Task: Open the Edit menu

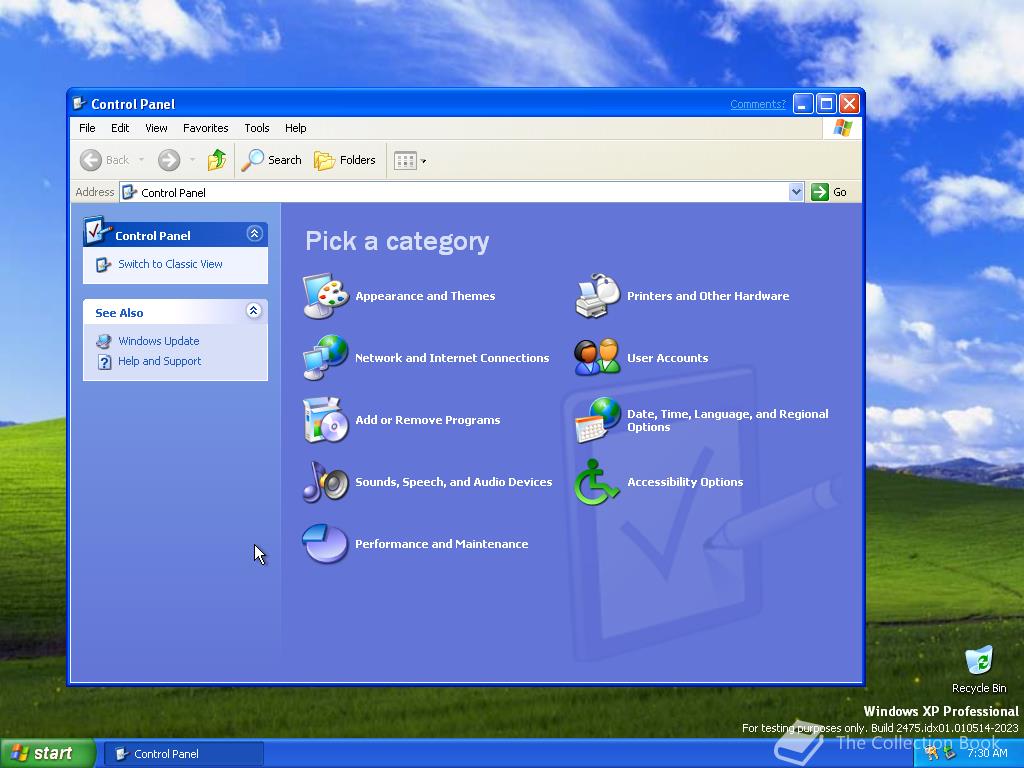Action: tap(120, 128)
